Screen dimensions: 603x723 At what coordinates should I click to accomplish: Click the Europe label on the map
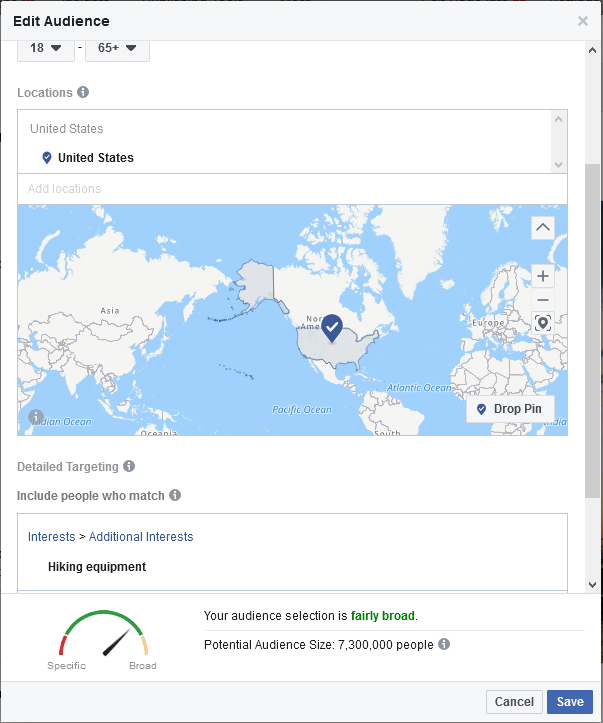488,323
